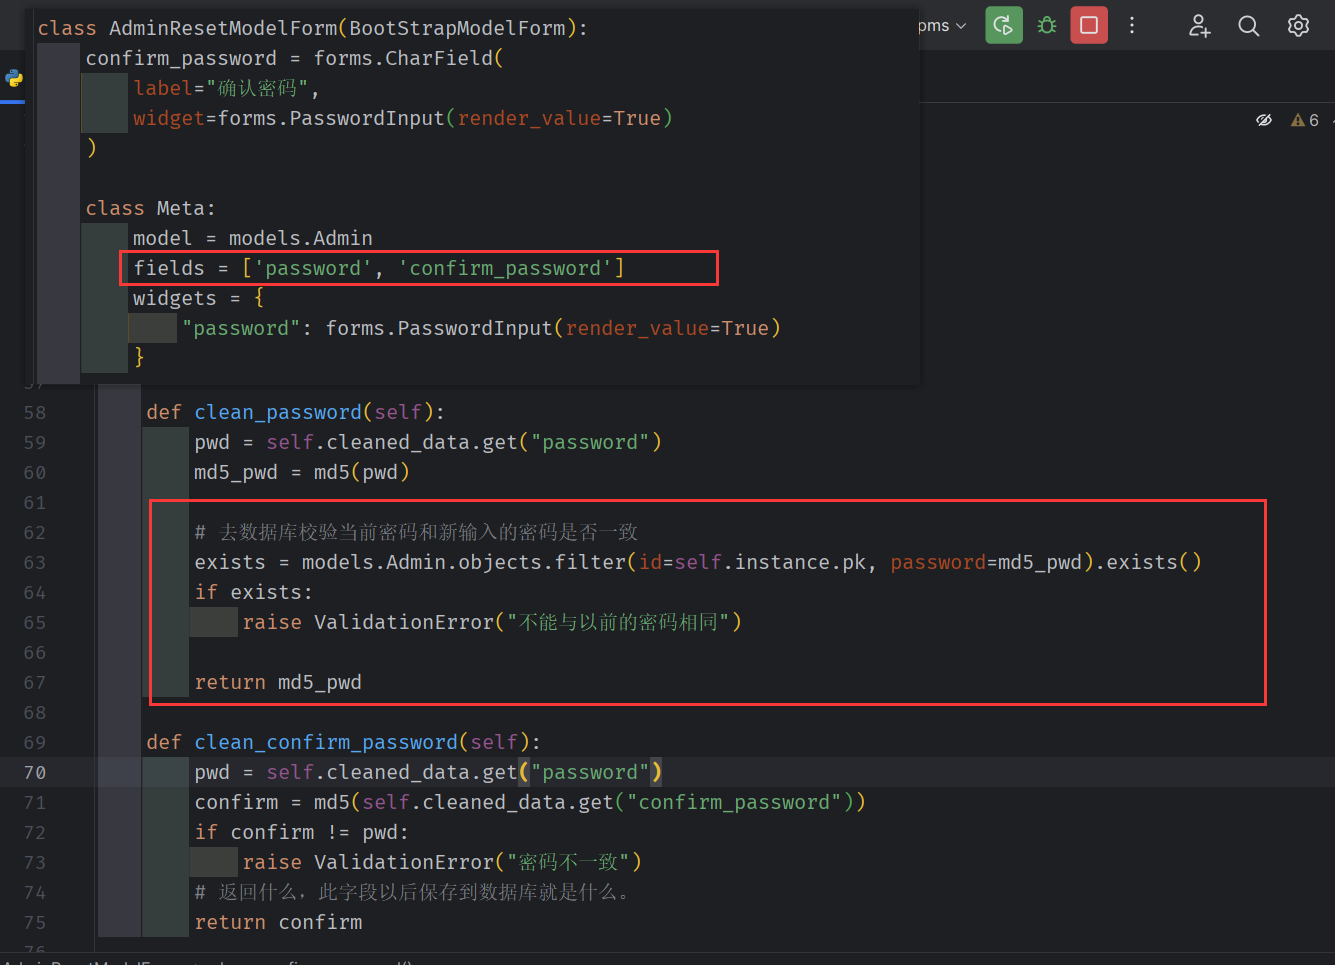1335x965 pixels.
Task: Click ValidationError("密码不一致") raise statement
Action: (442, 862)
